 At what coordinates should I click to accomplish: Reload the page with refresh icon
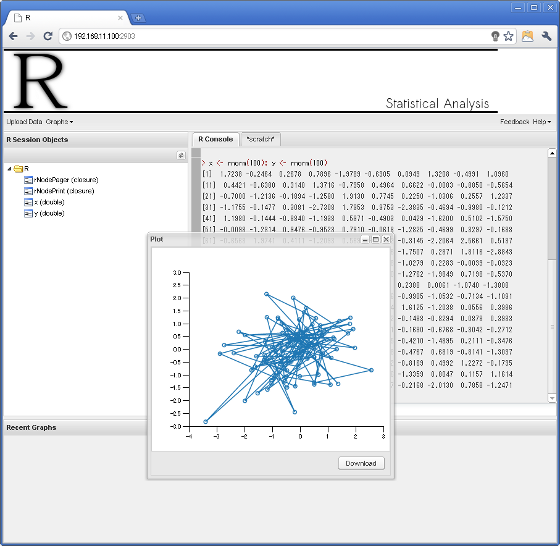coord(48,36)
